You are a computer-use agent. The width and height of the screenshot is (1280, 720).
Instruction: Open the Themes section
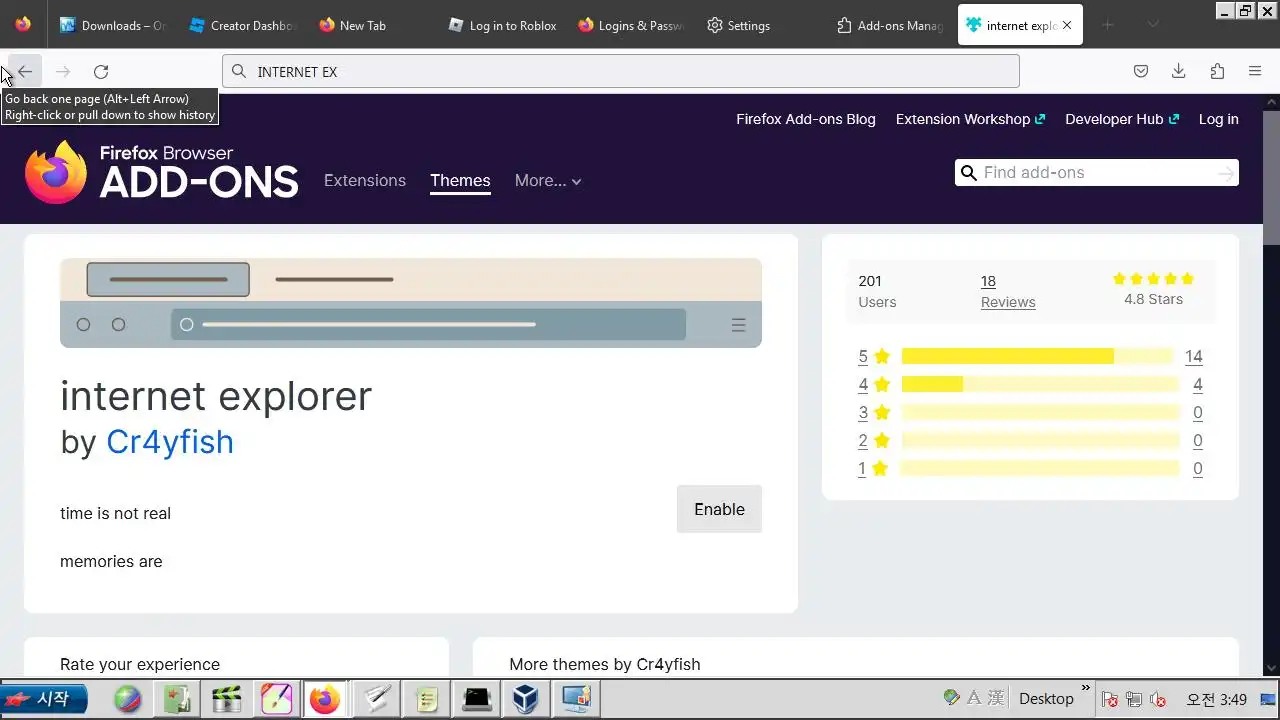coord(460,180)
